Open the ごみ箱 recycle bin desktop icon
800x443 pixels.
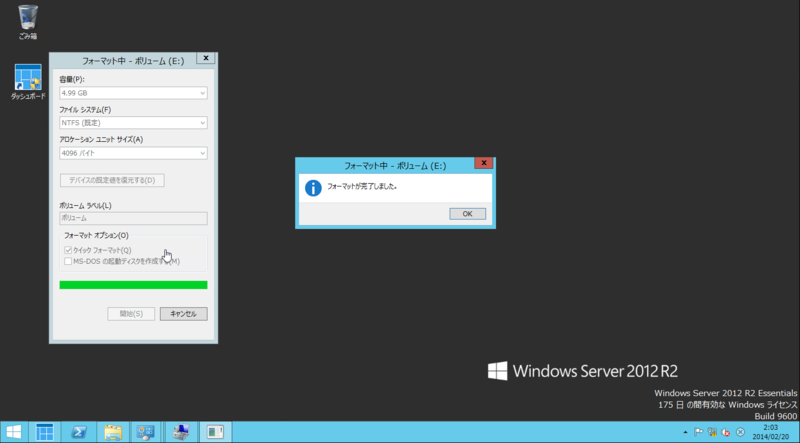28,22
